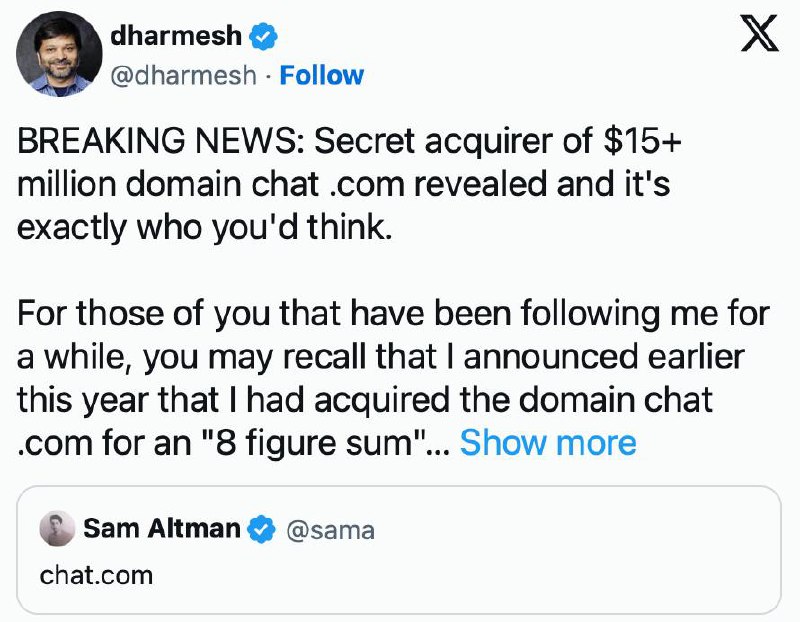Viewport: 800px width, 622px height.
Task: Click dharmesh's blue verified badge
Action: tap(263, 36)
